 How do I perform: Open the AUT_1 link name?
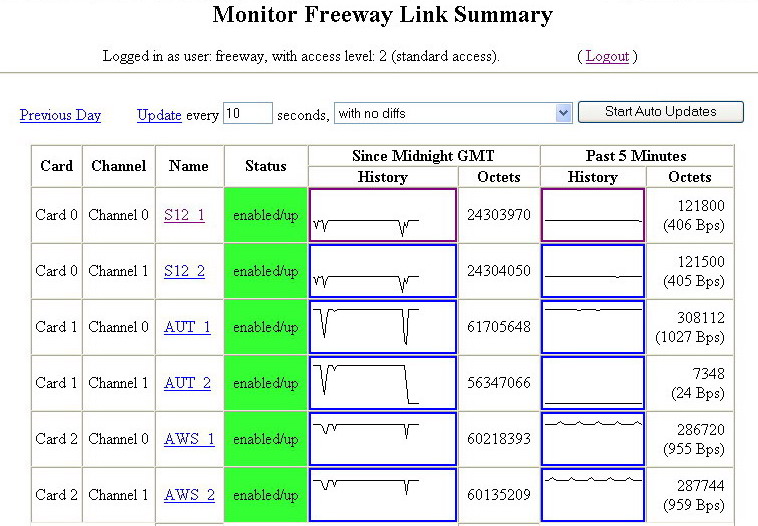click(187, 327)
